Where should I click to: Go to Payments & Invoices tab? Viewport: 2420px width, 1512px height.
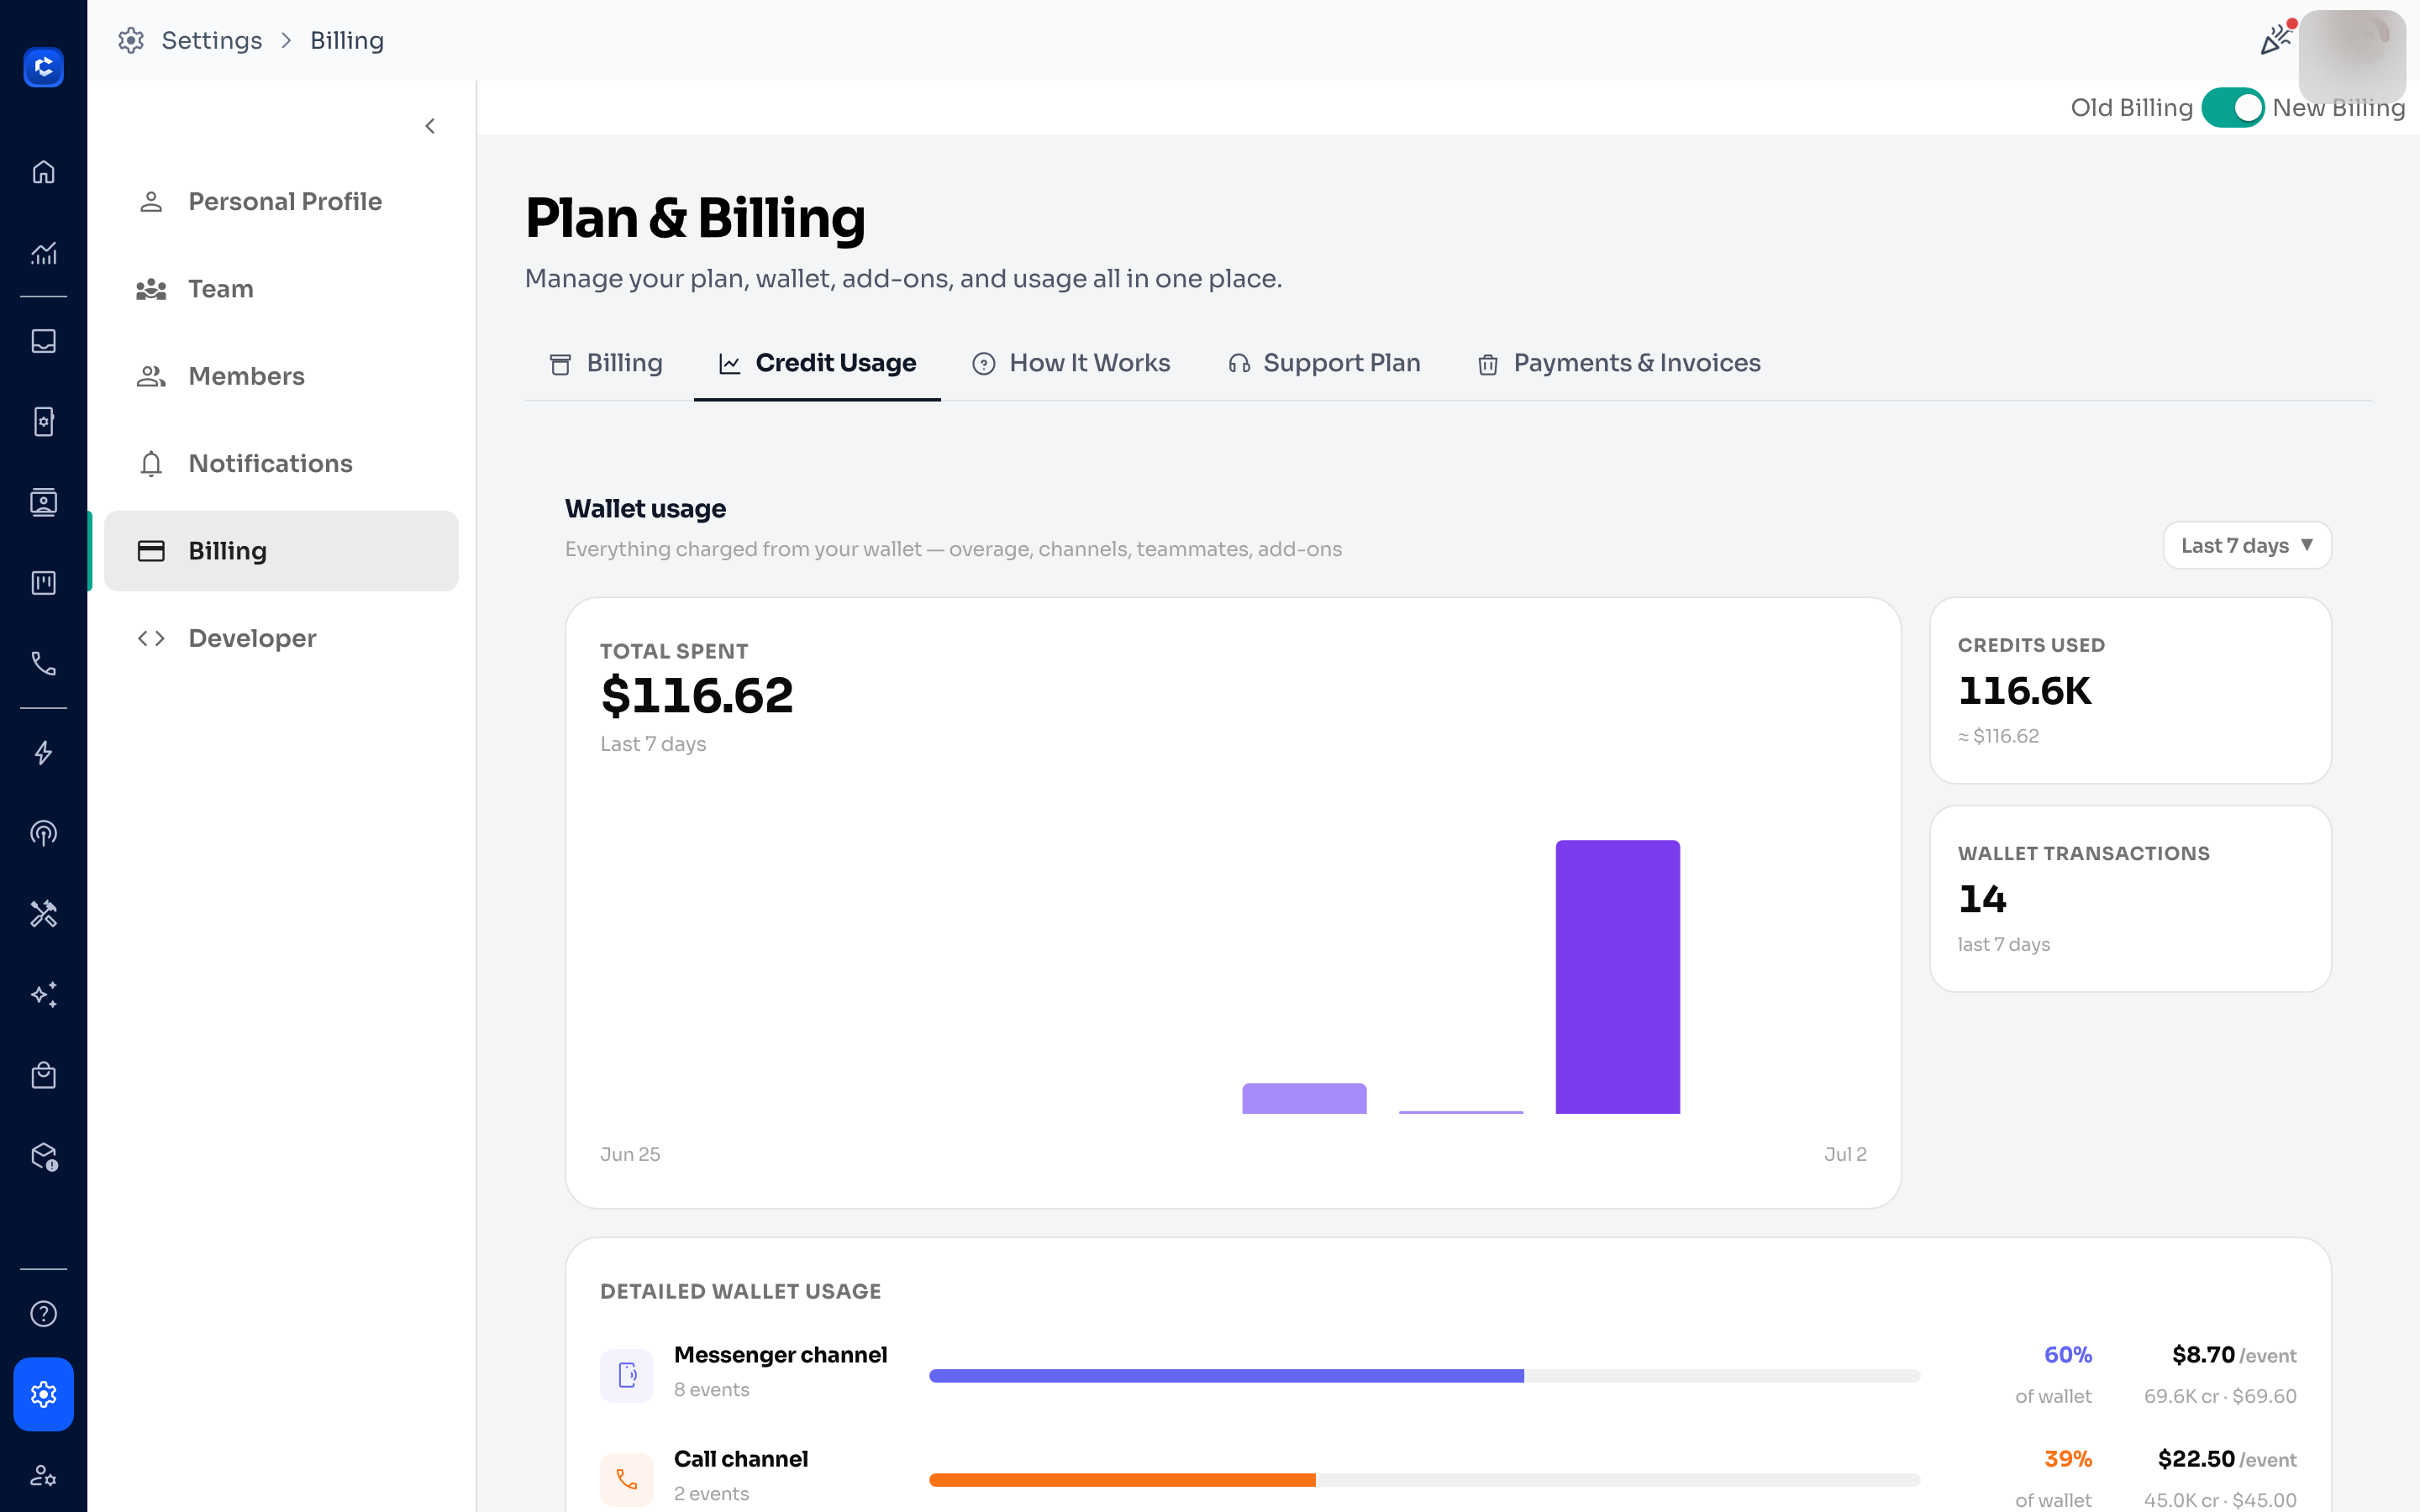click(x=1619, y=363)
